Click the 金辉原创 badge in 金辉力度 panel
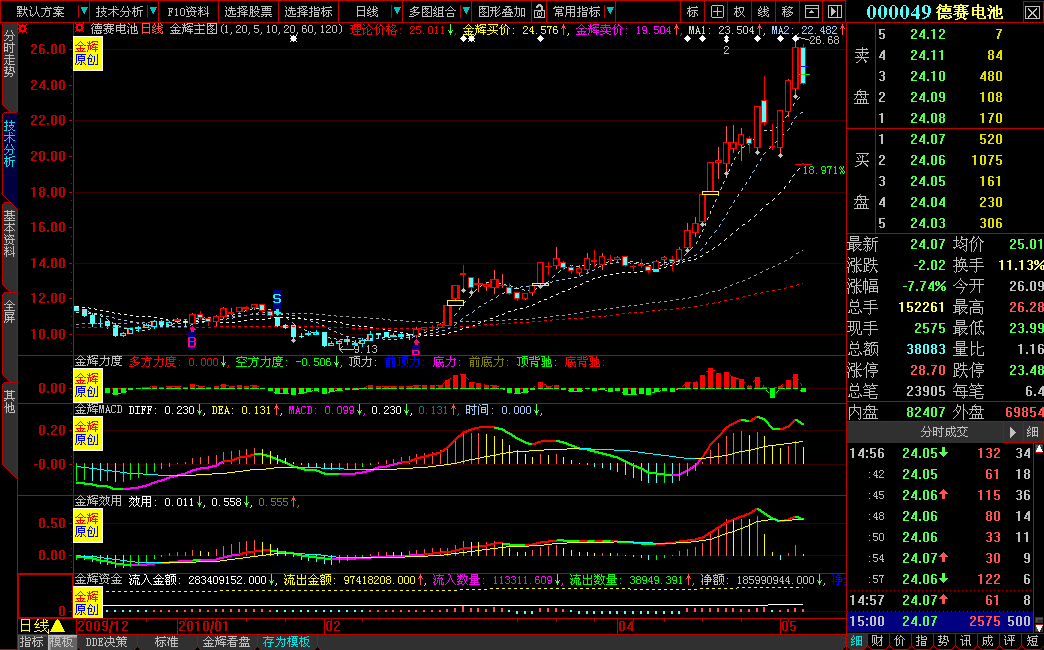 (87, 384)
